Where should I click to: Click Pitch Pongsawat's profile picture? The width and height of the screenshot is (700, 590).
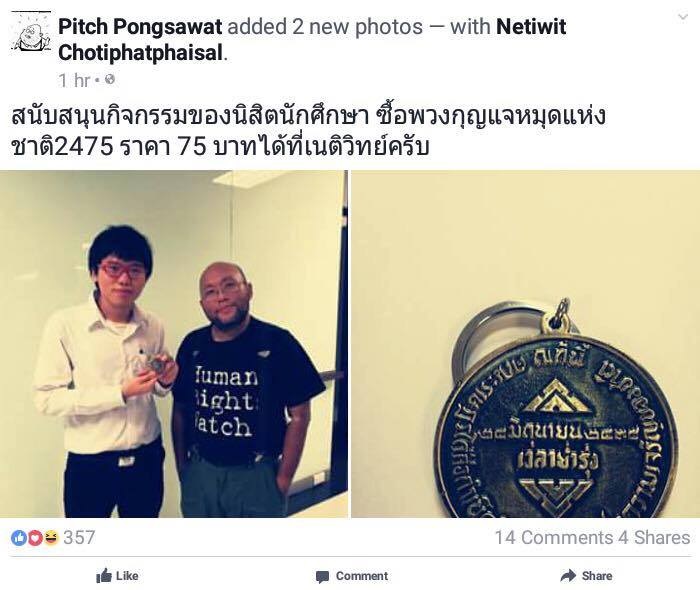[x=31, y=34]
